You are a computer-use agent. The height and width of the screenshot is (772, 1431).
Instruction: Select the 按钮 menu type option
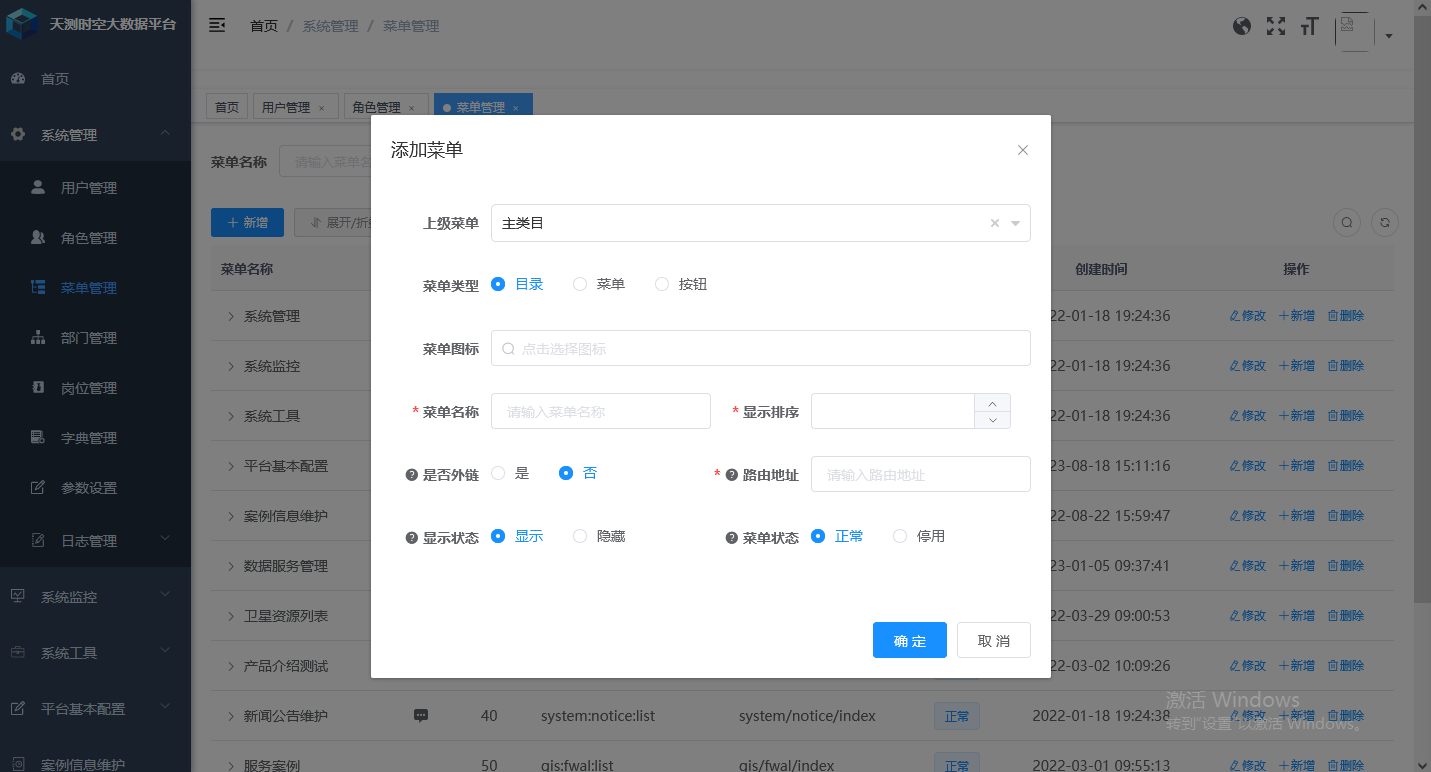tap(662, 284)
